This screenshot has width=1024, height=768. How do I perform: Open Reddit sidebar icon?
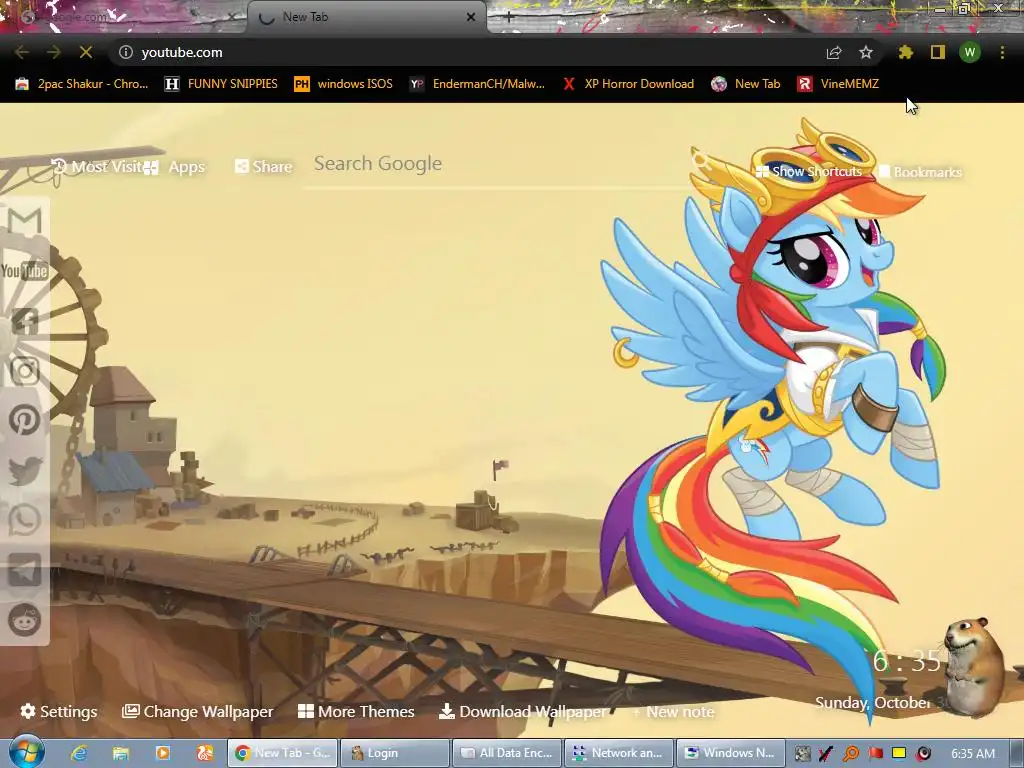pyautogui.click(x=25, y=620)
